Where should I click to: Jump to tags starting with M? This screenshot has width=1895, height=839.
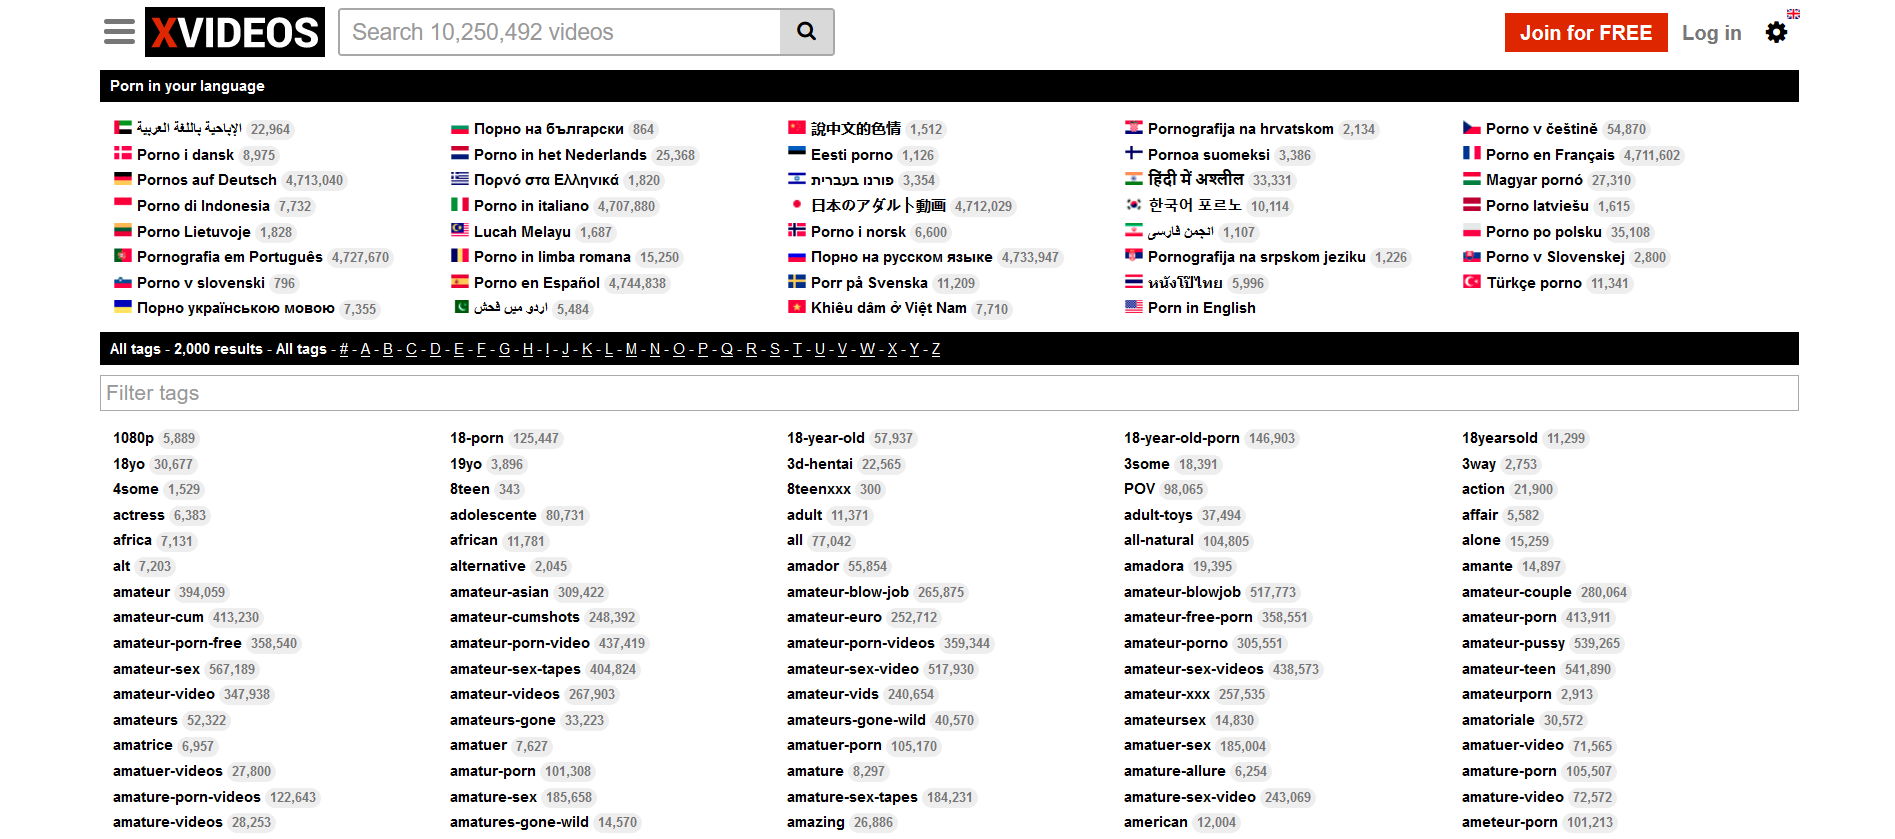click(631, 349)
